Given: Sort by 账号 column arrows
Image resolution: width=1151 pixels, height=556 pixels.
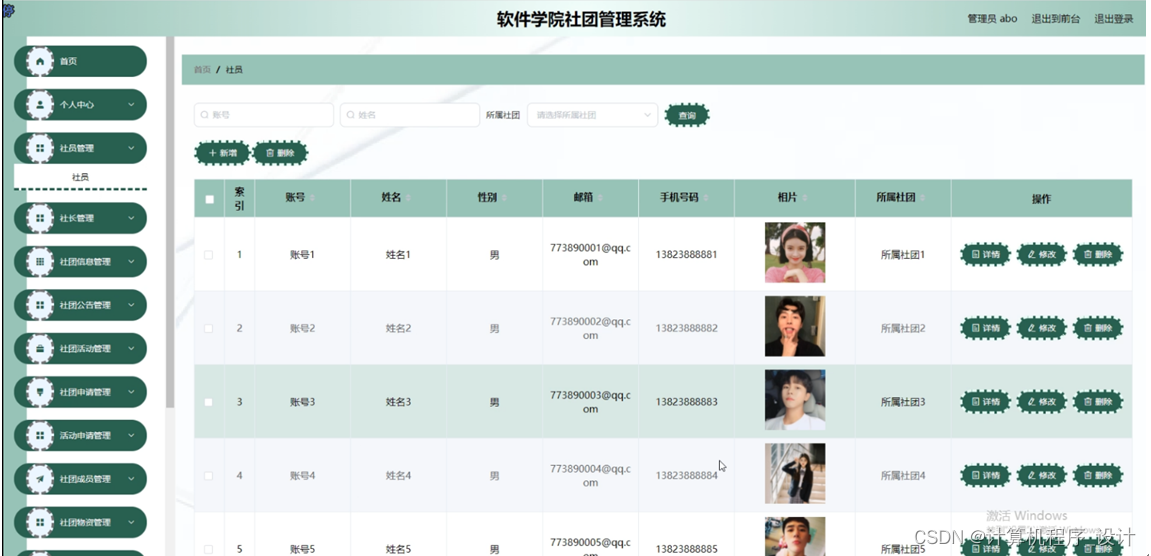Looking at the screenshot, I should (x=313, y=198).
